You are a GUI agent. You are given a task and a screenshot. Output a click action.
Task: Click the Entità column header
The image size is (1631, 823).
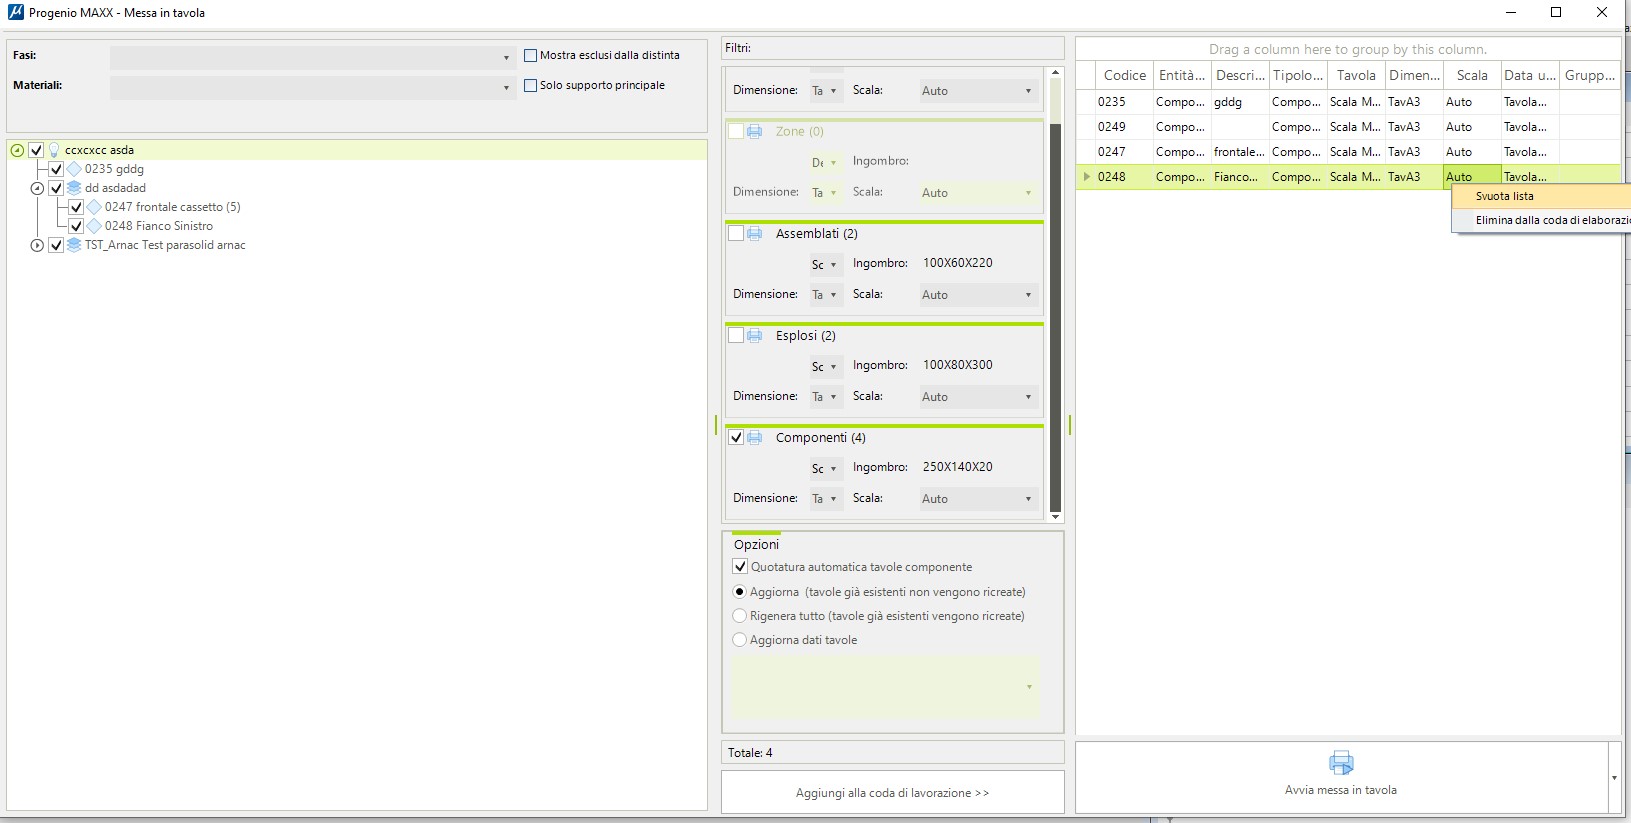(1182, 75)
